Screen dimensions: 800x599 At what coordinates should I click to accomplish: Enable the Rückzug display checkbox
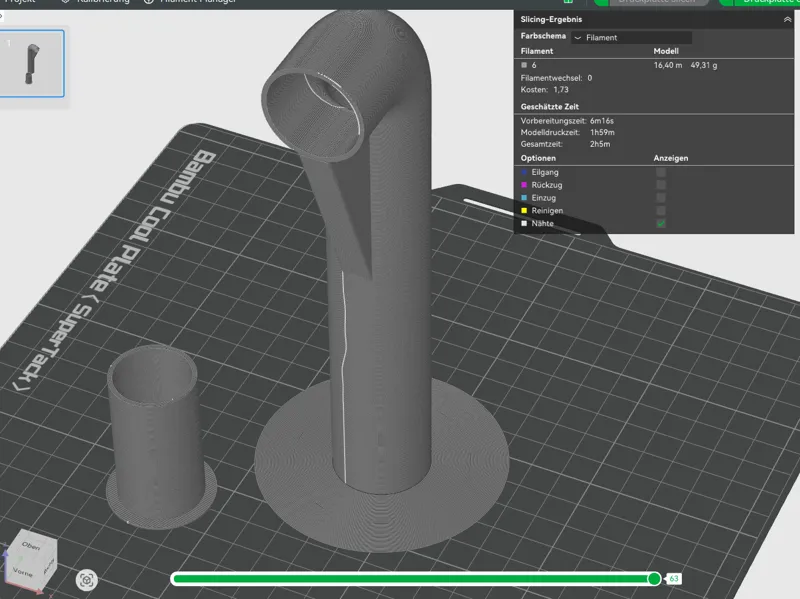(661, 185)
